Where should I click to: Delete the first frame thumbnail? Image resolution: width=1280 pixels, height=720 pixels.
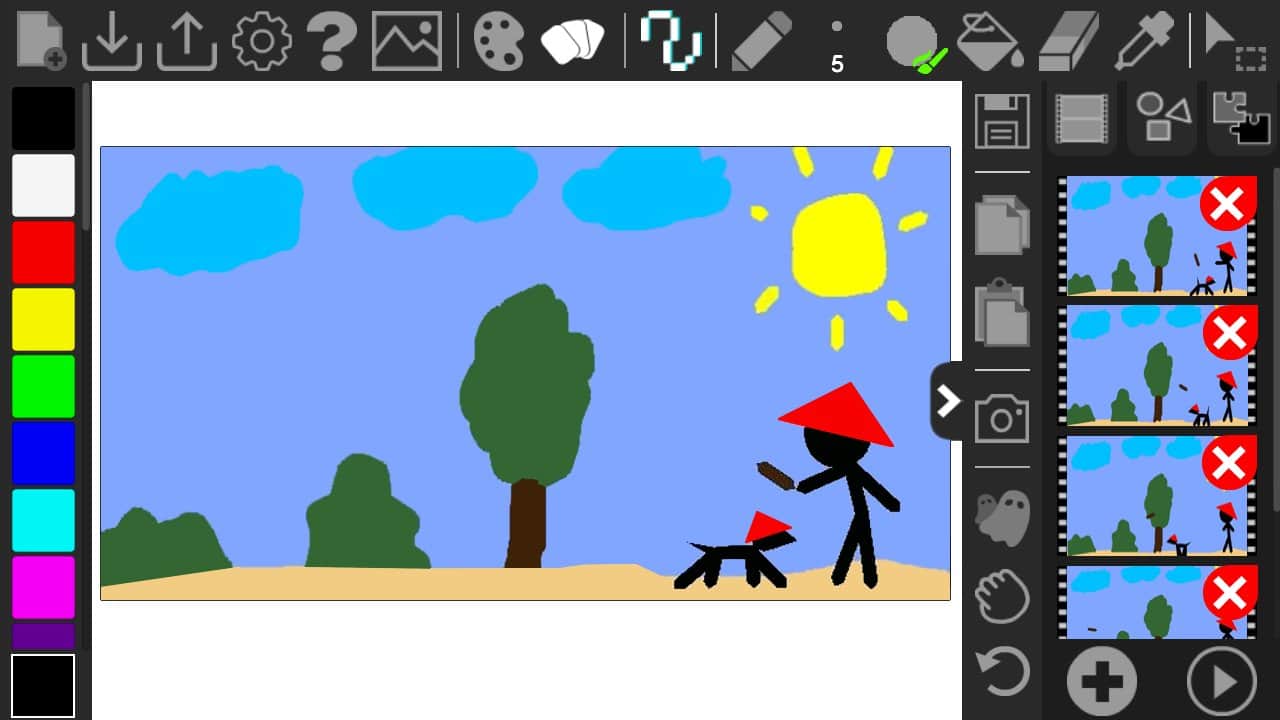point(1228,205)
